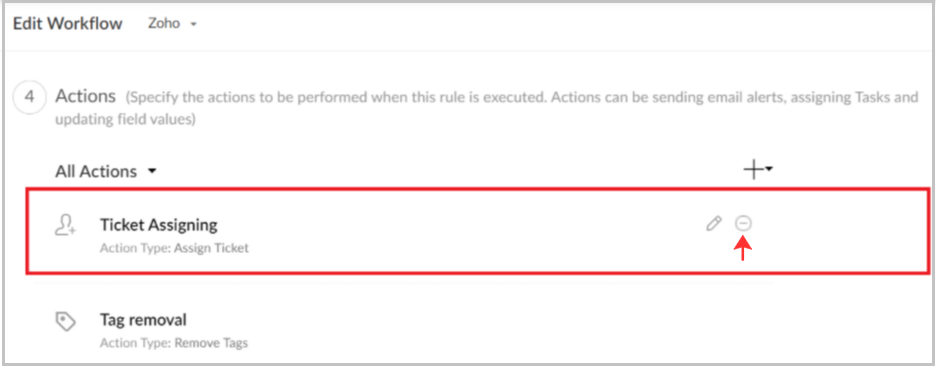The height and width of the screenshot is (368, 936).
Task: Open the Tag removal action title
Action: click(143, 320)
